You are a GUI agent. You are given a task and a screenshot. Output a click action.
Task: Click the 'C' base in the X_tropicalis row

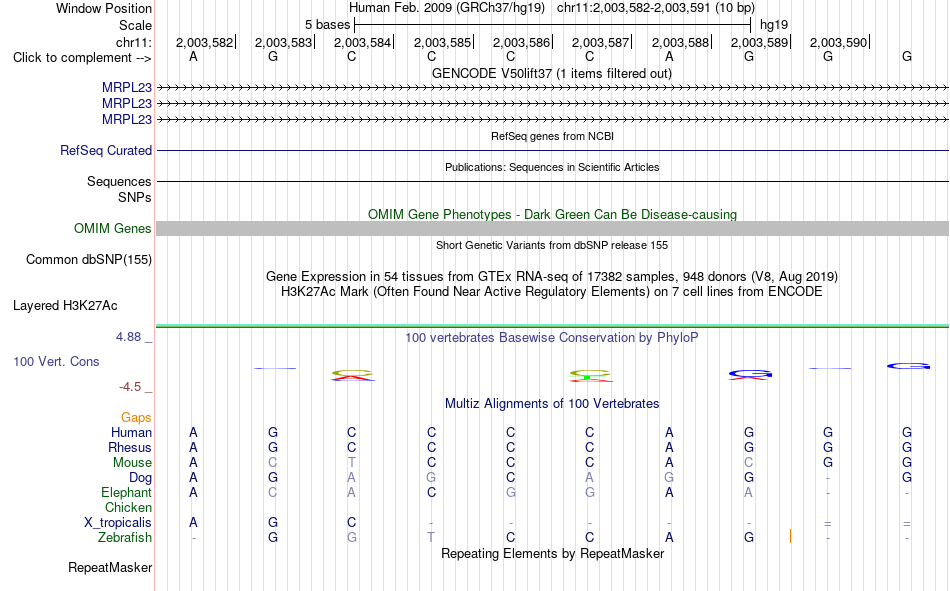coord(351,523)
